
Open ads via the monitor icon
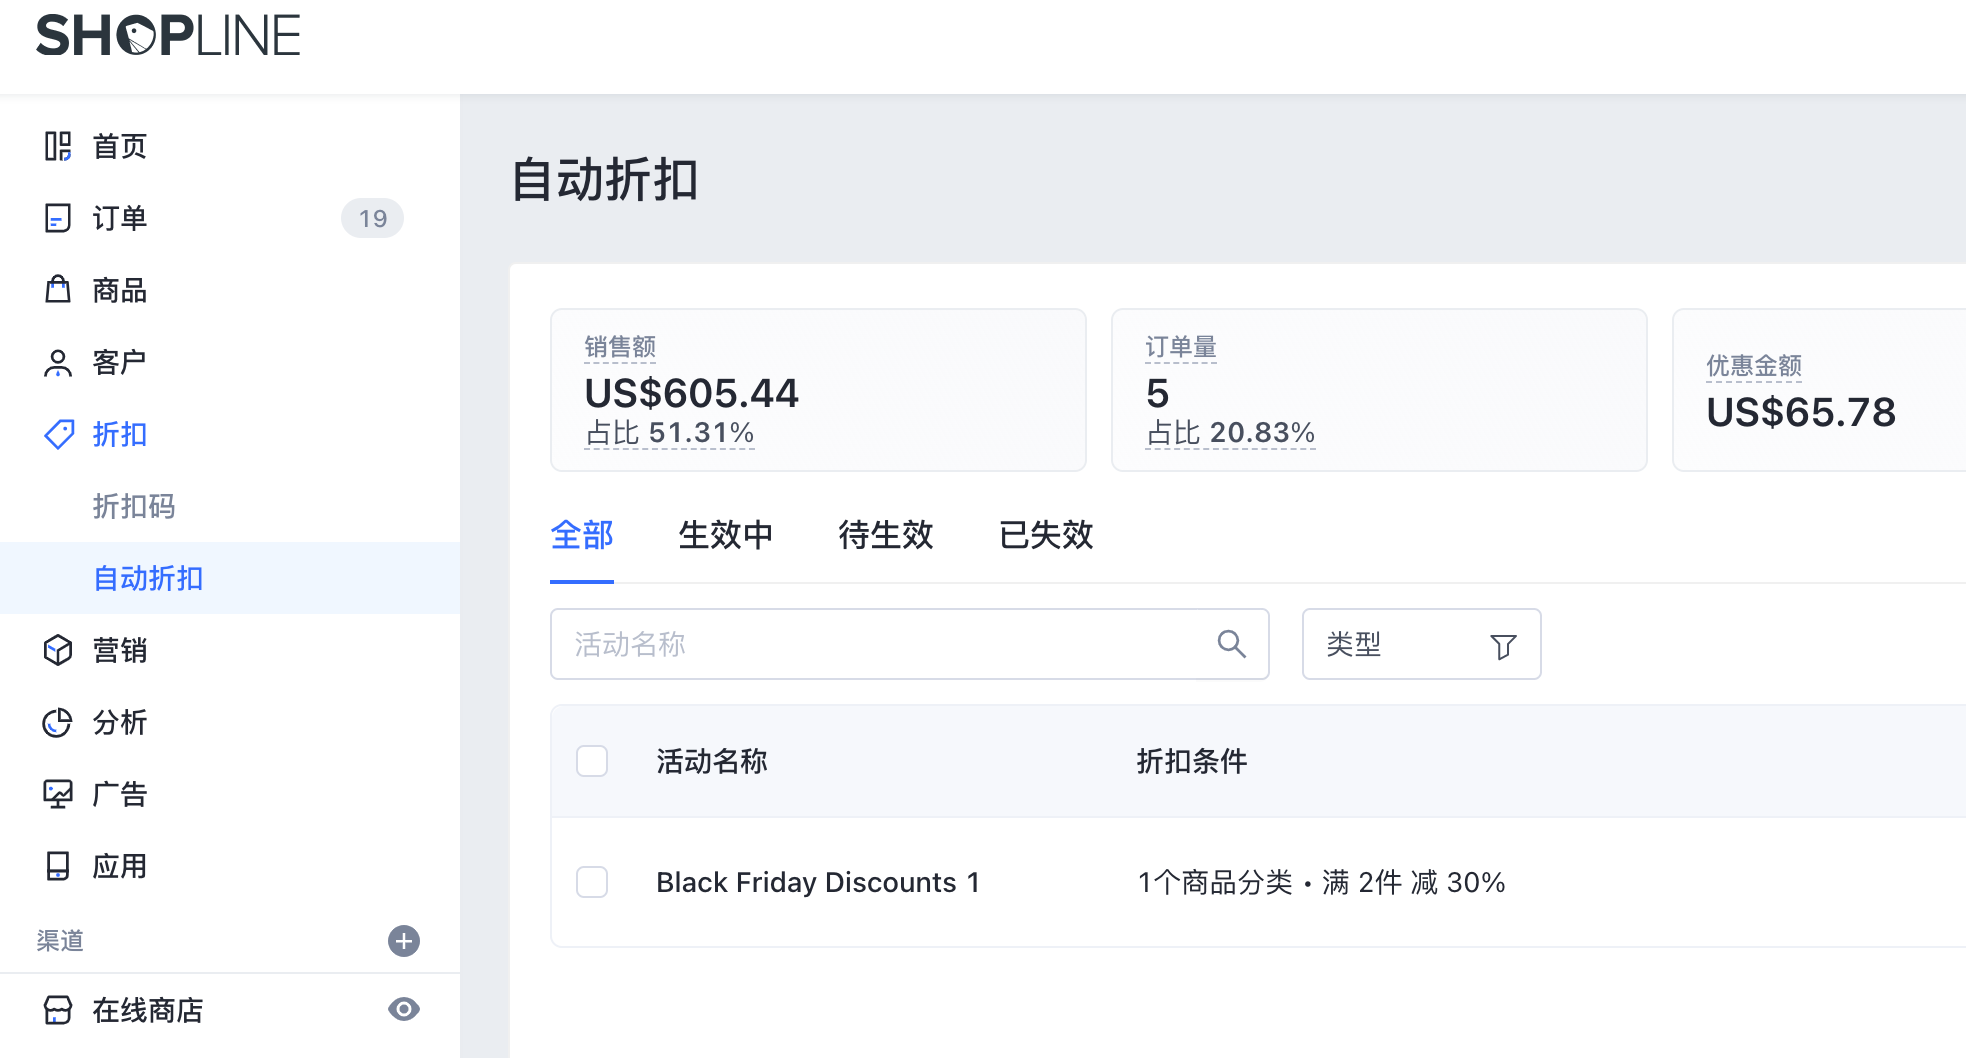(x=58, y=794)
